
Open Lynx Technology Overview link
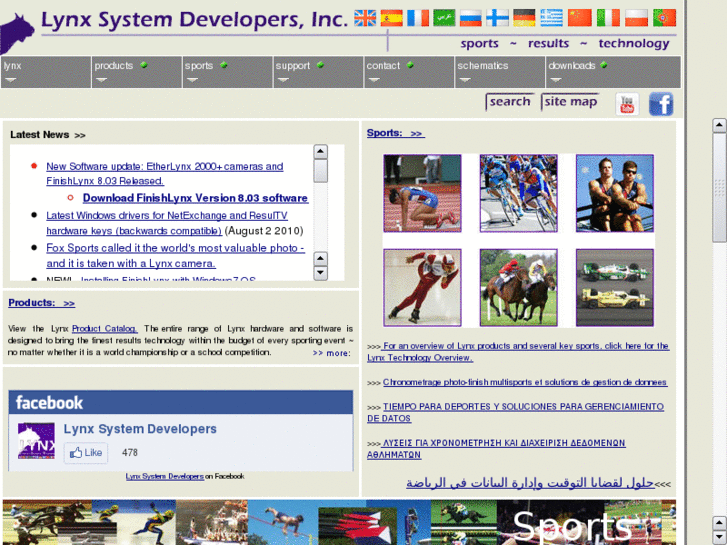coord(518,352)
